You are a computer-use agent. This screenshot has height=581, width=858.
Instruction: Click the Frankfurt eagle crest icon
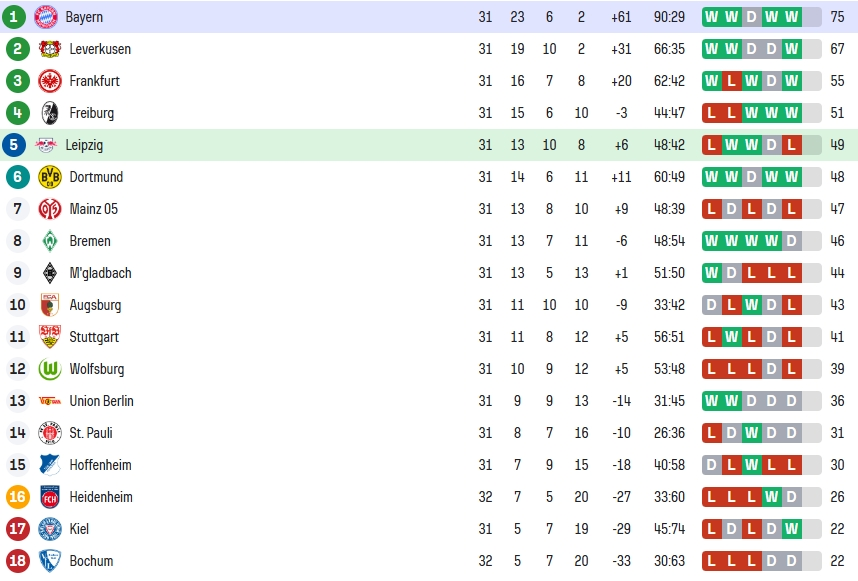[50, 81]
